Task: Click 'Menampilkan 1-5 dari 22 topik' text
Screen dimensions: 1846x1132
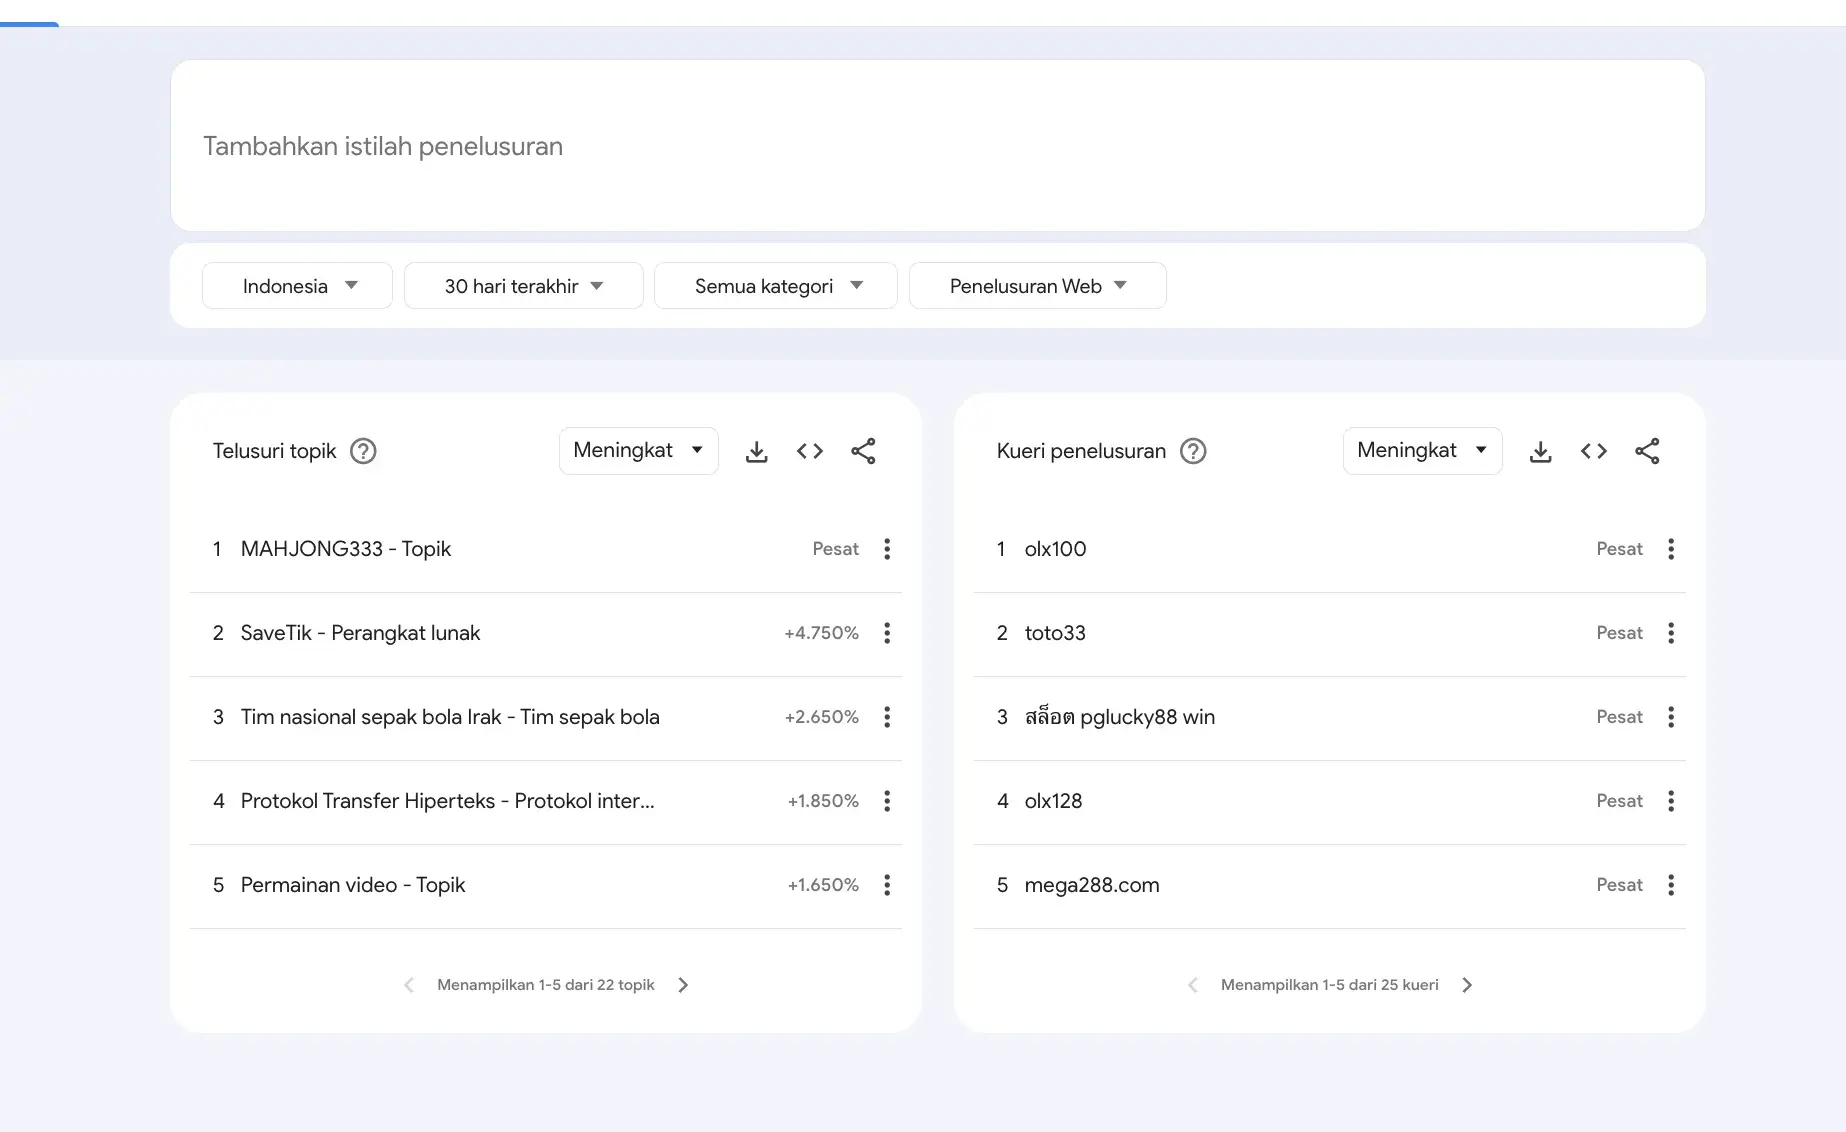Action: tap(546, 985)
